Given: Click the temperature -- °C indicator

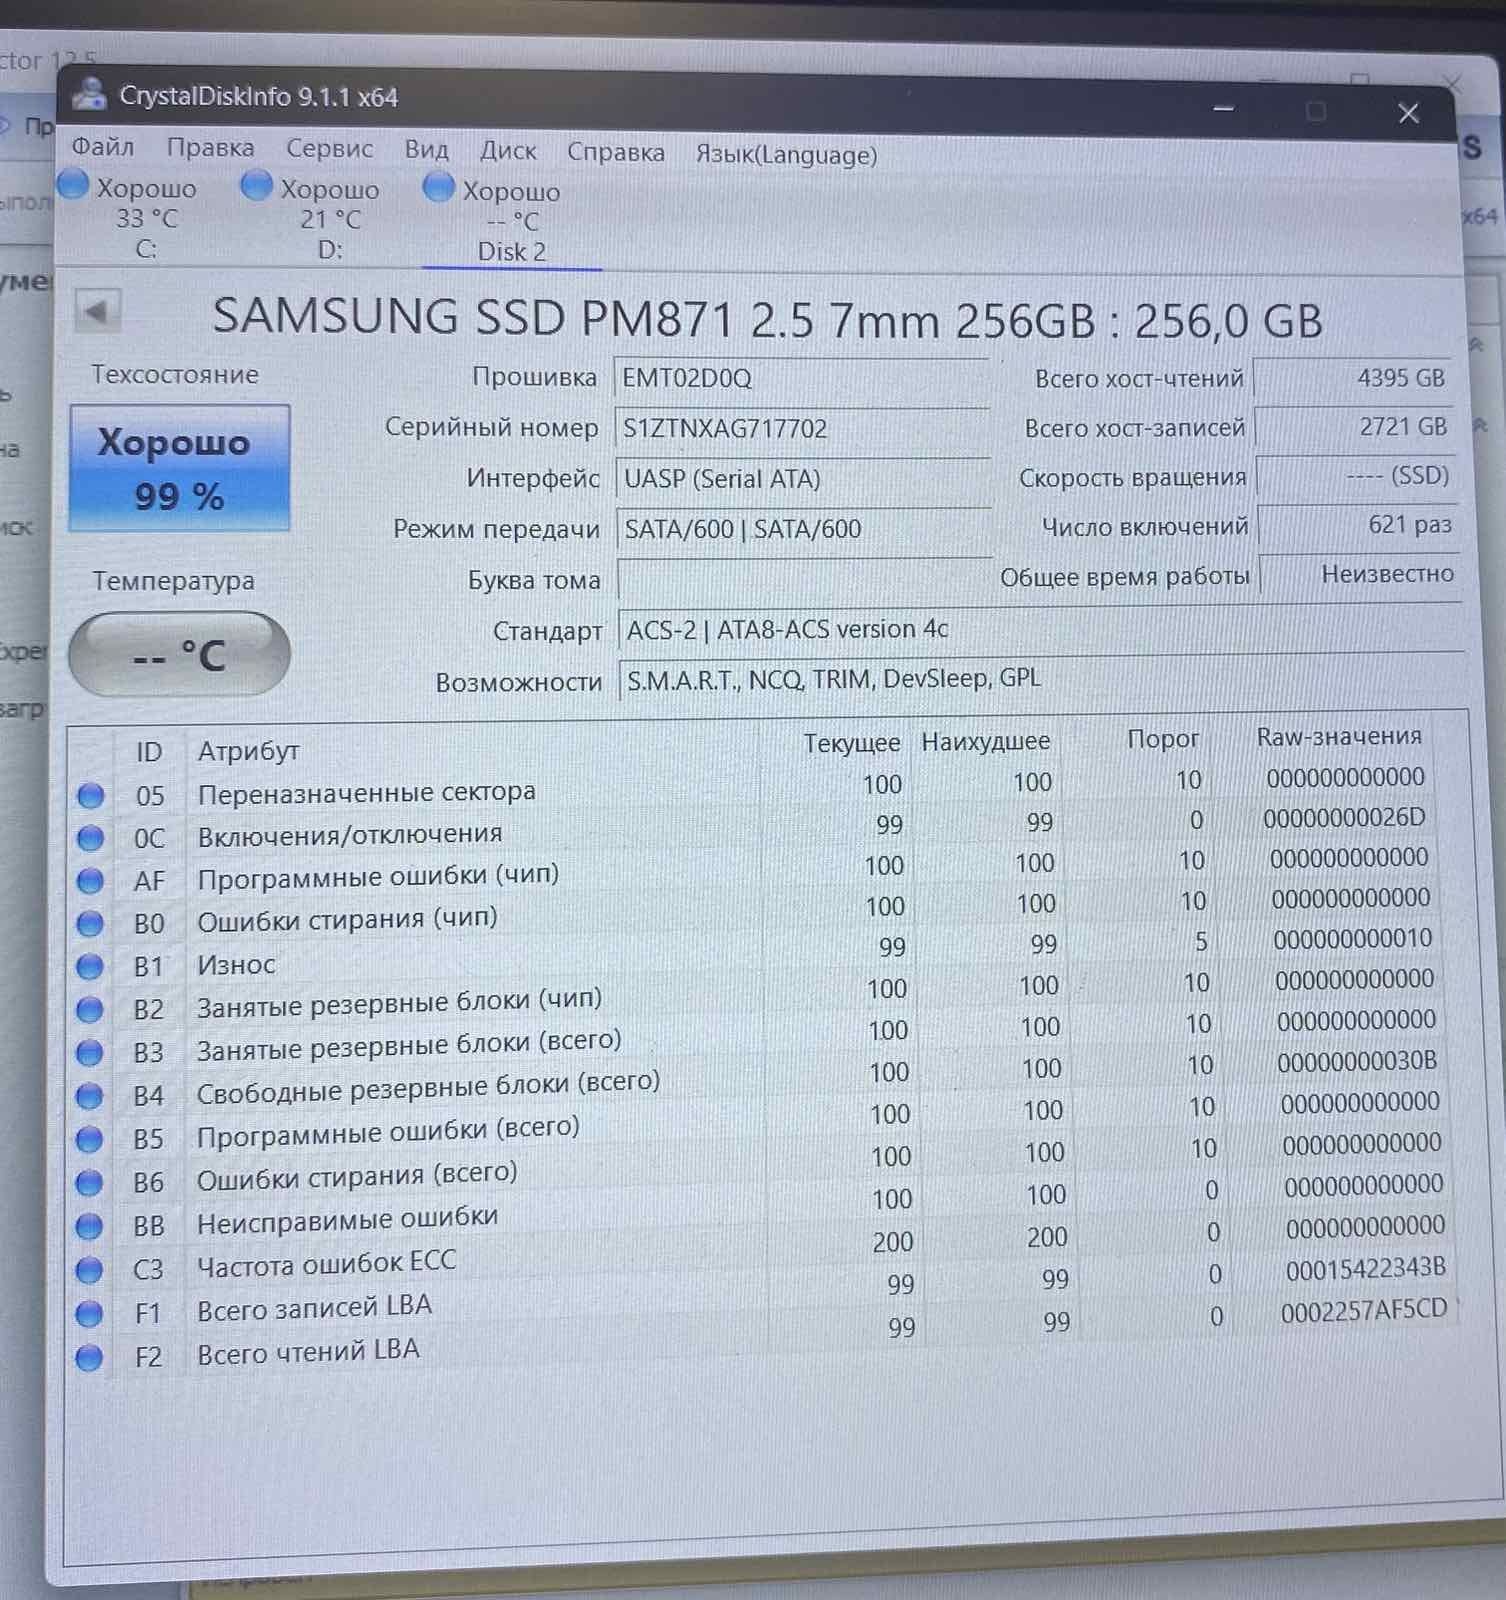Looking at the screenshot, I should point(179,655).
